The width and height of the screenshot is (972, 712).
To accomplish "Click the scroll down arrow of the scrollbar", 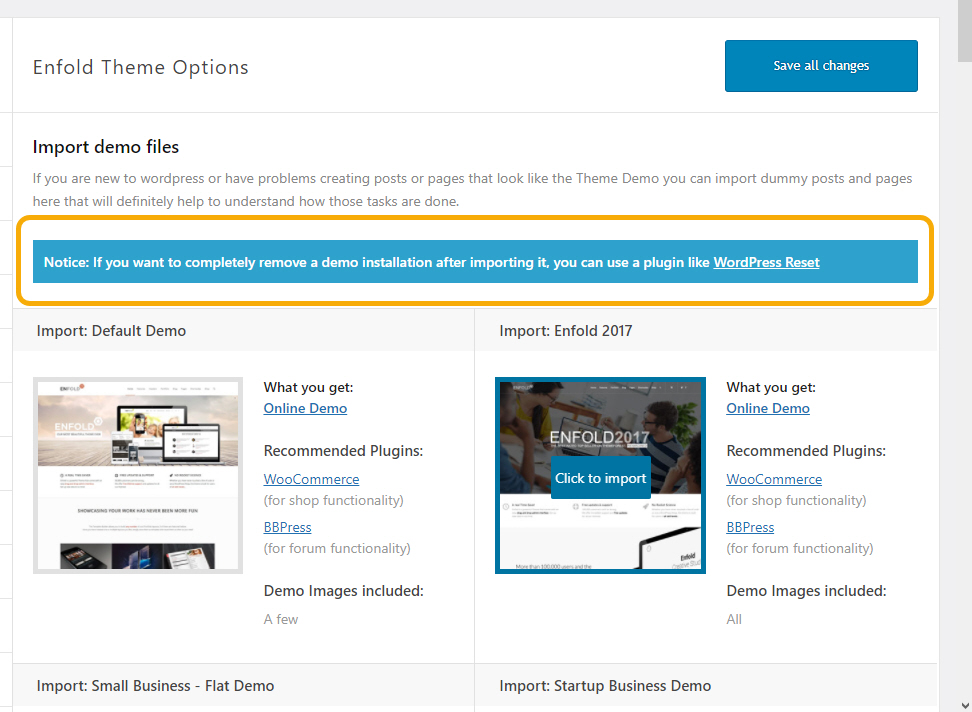I will click(x=965, y=705).
